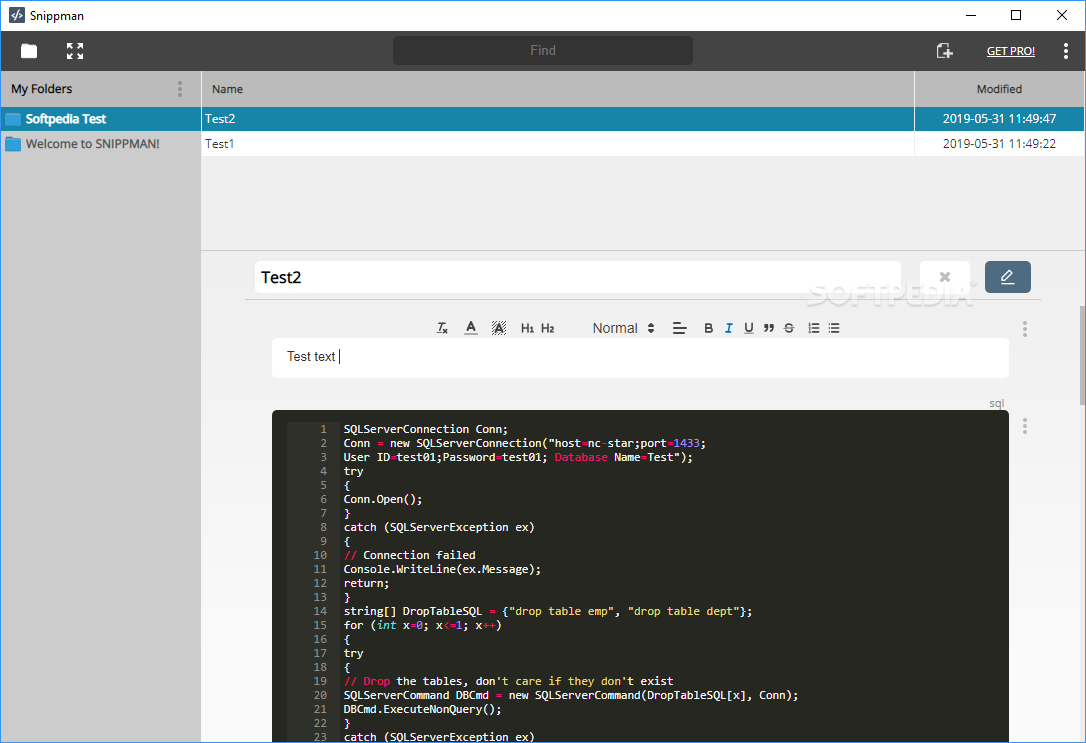Toggle italic formatting

pos(729,328)
